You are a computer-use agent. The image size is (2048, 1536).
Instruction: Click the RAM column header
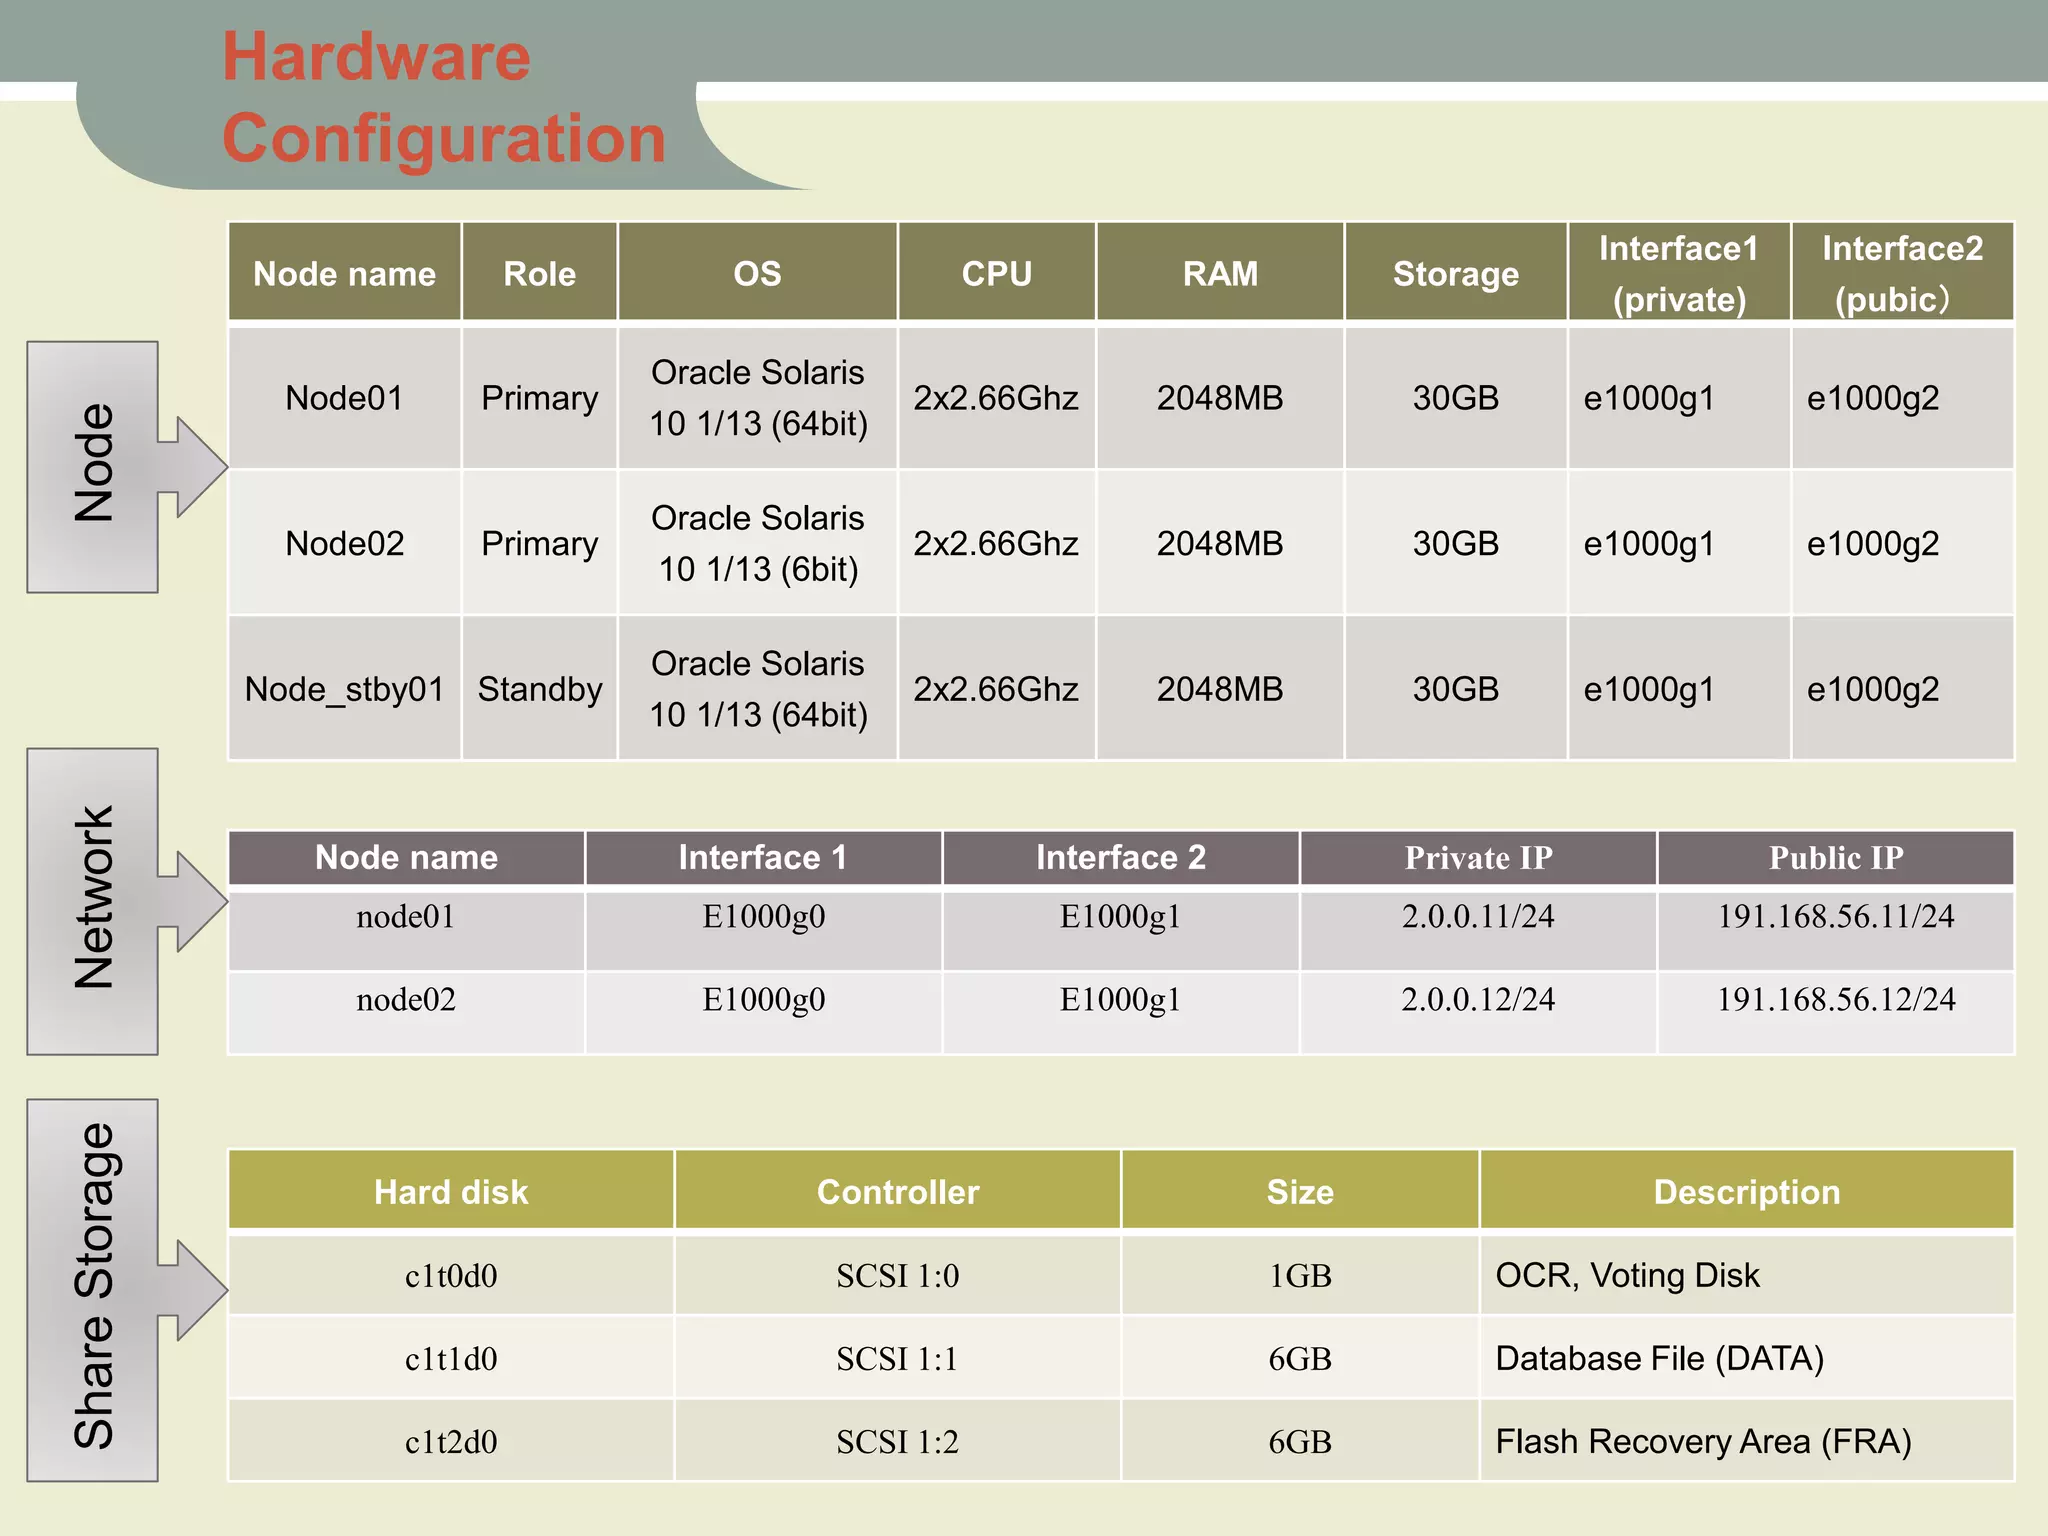click(x=1220, y=273)
